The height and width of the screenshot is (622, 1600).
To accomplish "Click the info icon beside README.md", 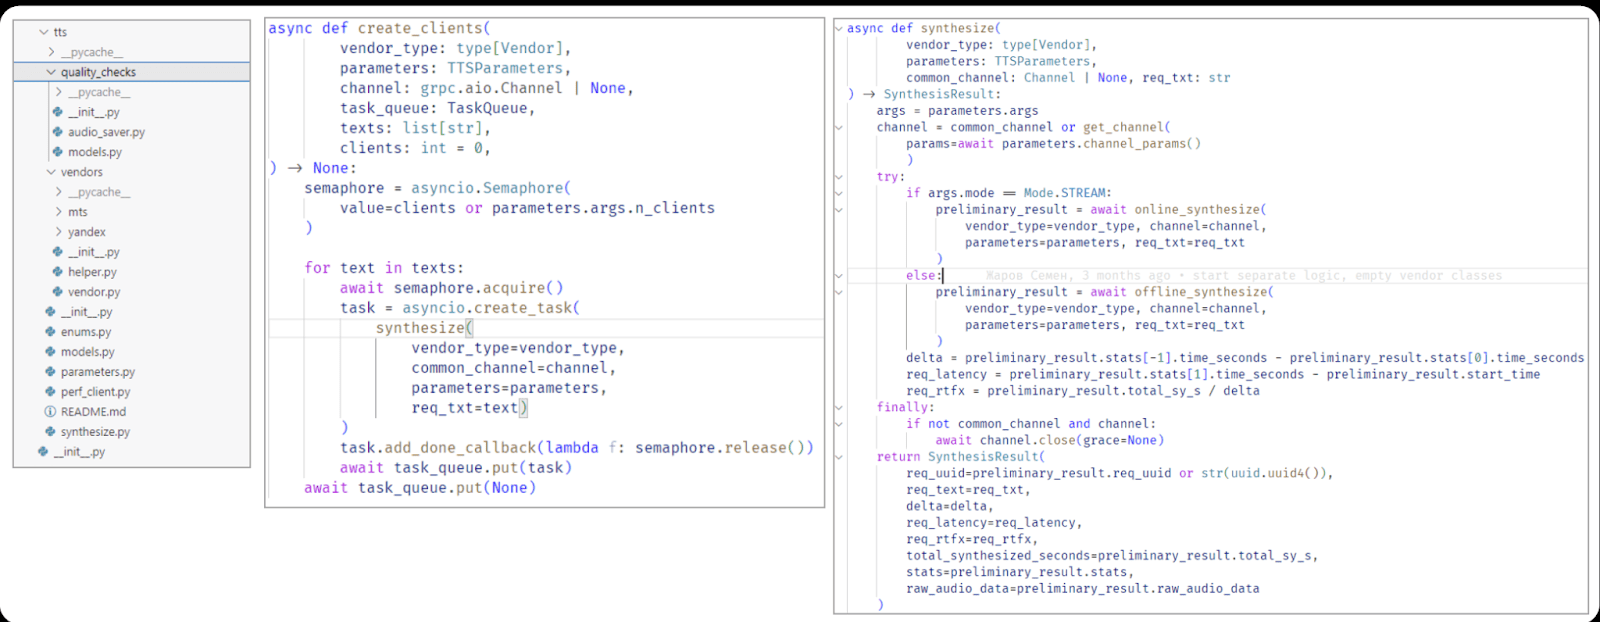I will click(x=50, y=412).
